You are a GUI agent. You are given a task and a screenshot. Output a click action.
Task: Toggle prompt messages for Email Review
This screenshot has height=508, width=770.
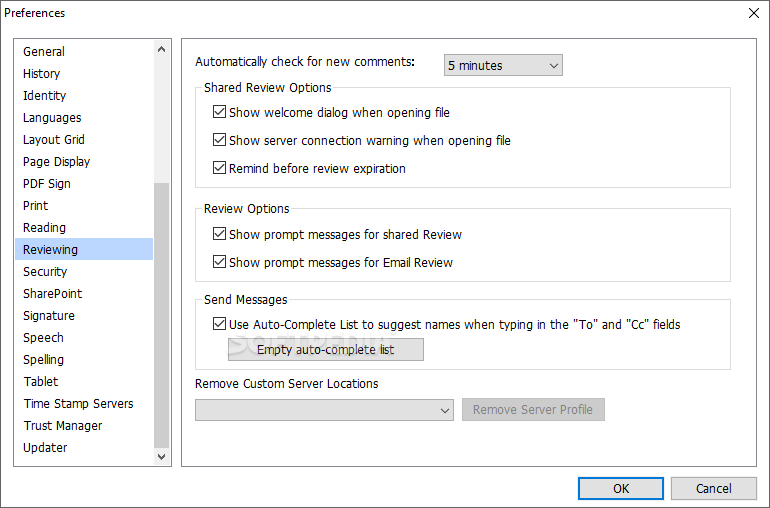click(x=220, y=262)
